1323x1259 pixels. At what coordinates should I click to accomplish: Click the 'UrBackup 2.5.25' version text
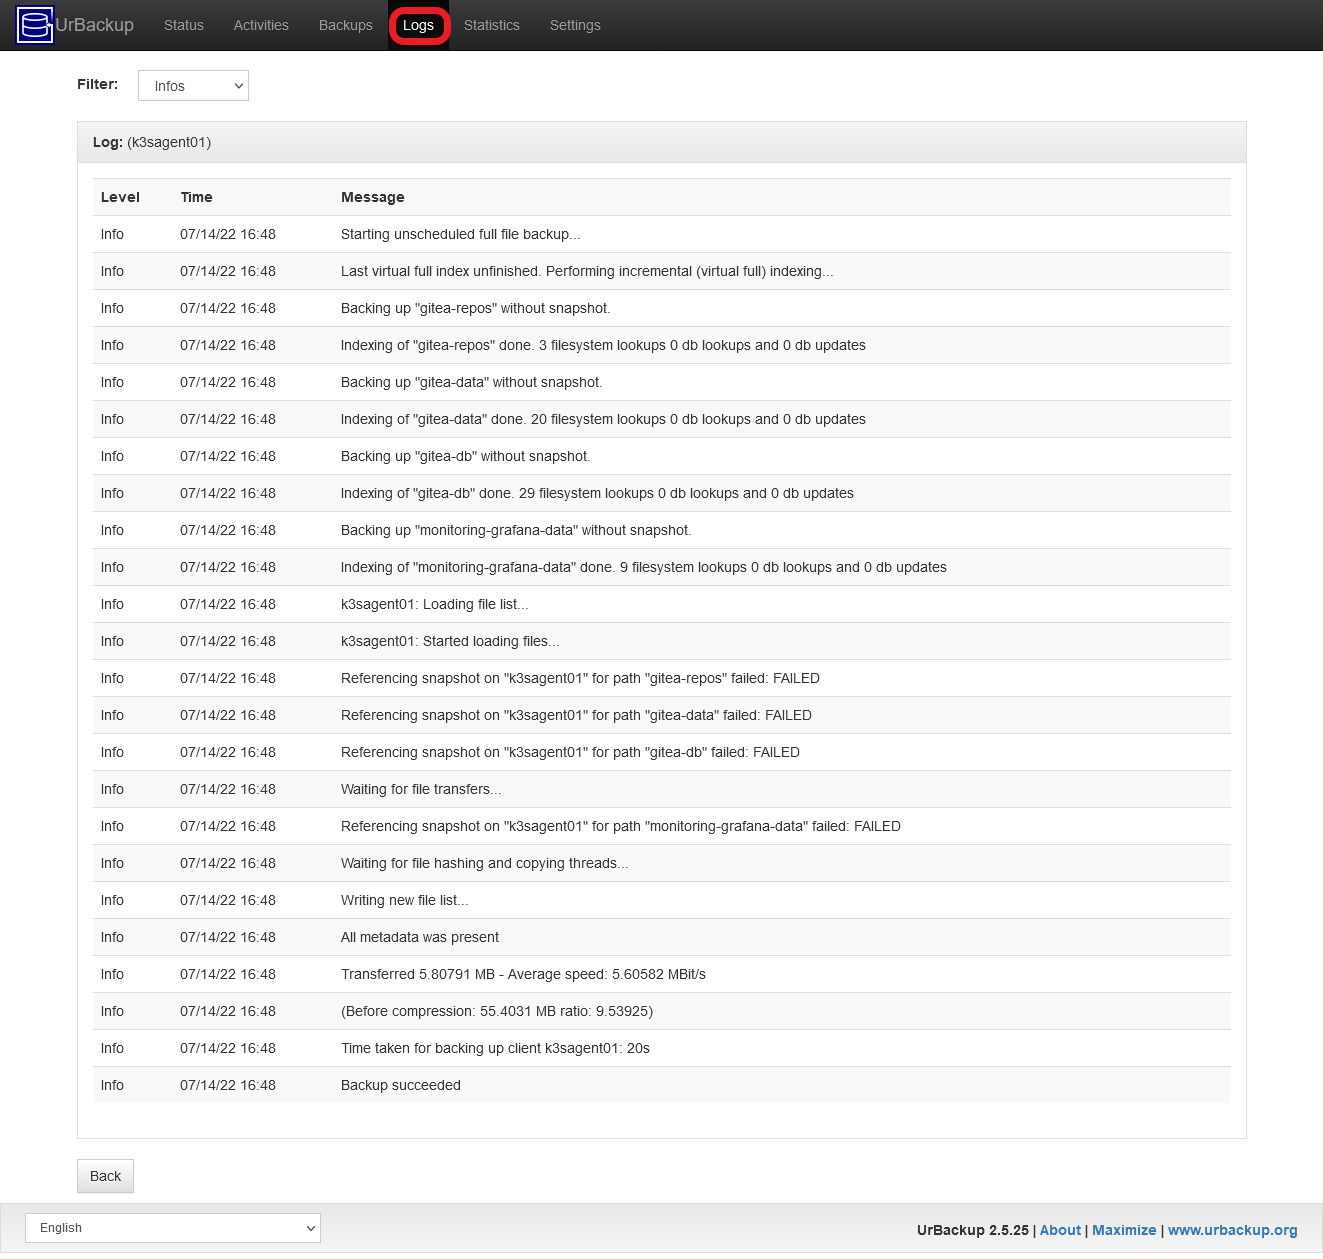(973, 1230)
